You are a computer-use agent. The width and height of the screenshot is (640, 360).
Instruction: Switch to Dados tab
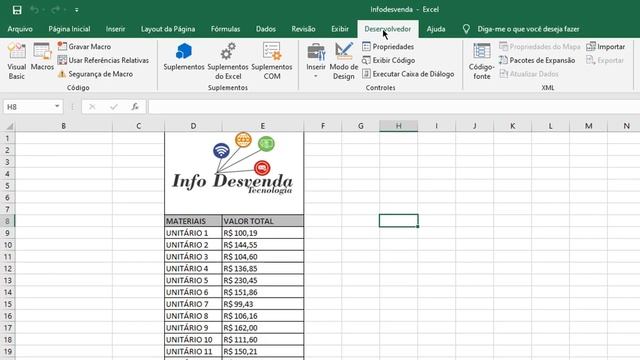266,29
